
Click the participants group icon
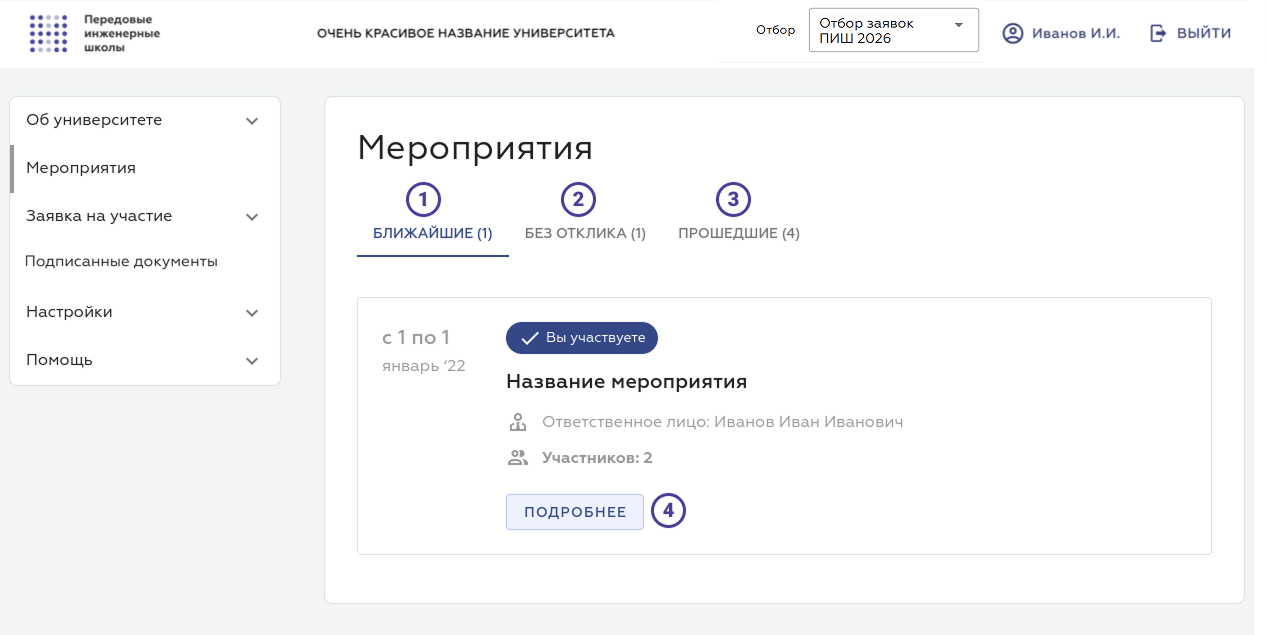tap(517, 458)
